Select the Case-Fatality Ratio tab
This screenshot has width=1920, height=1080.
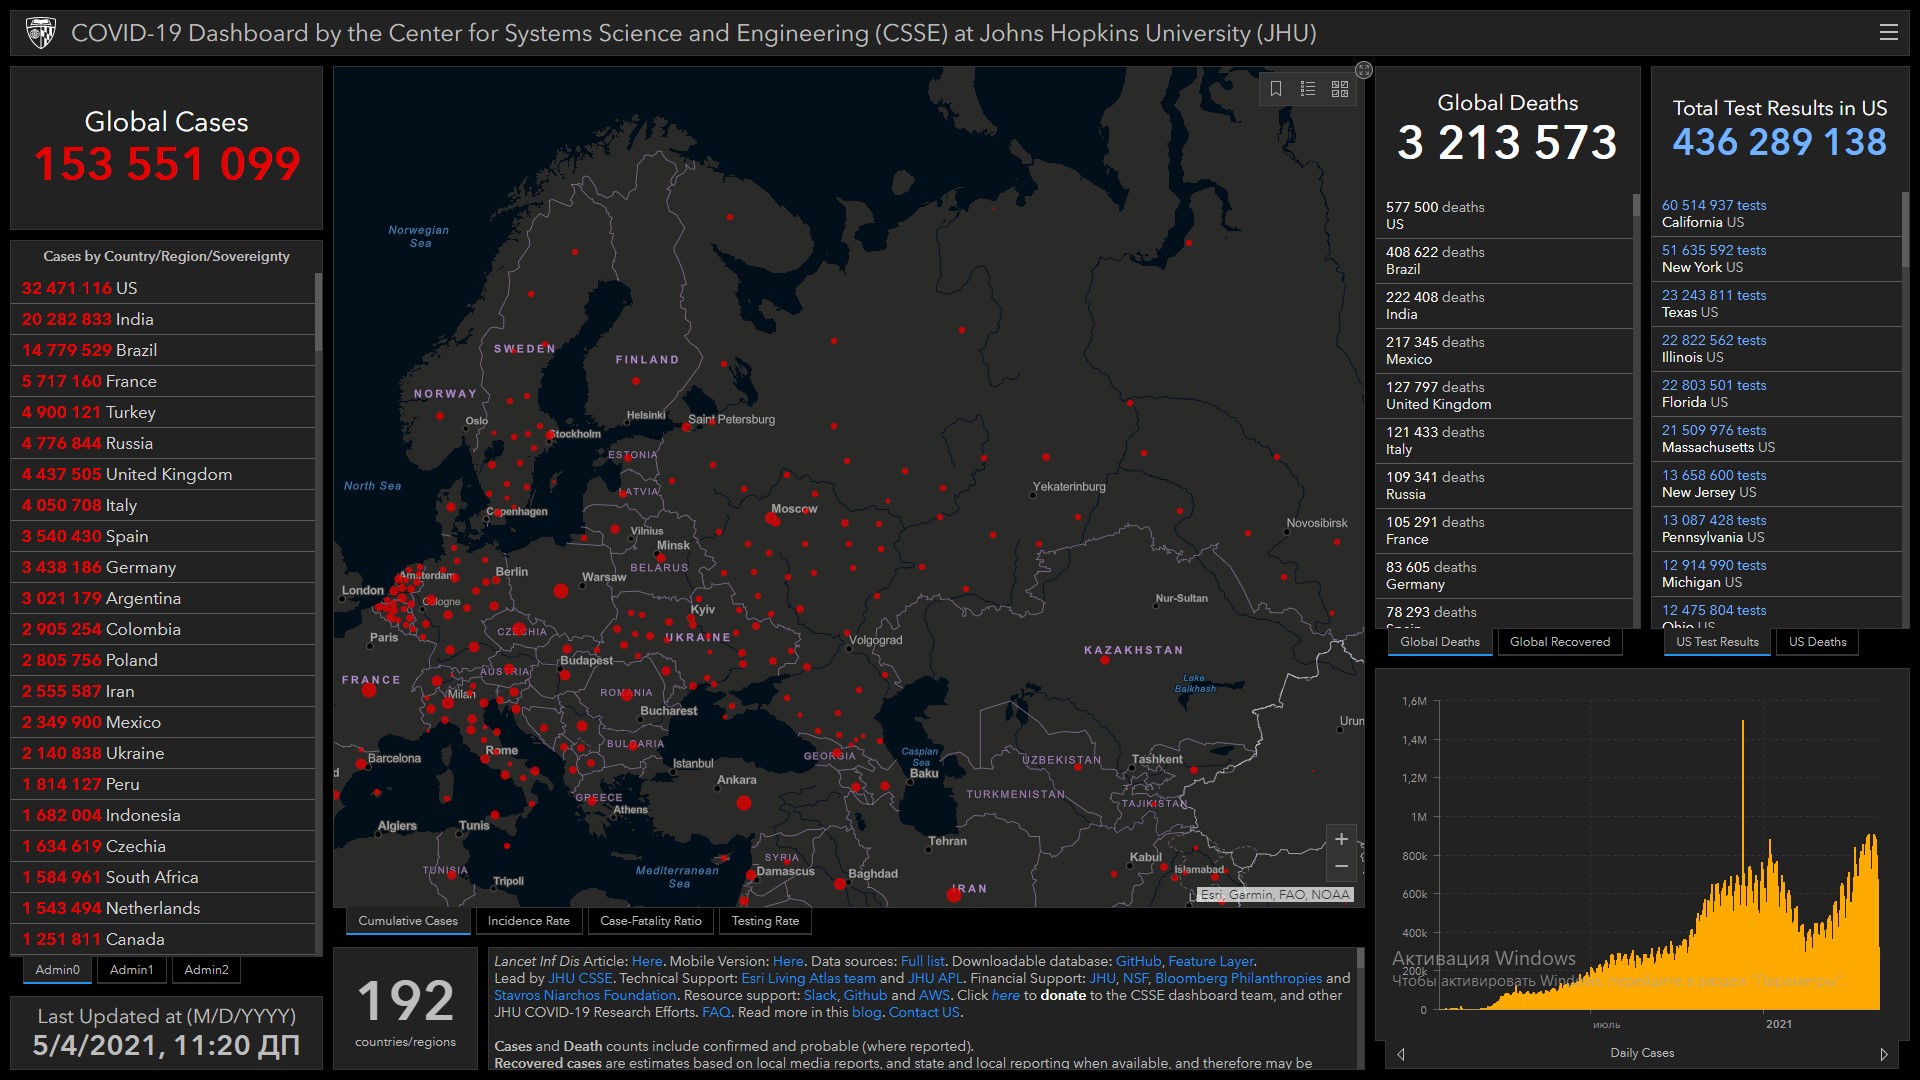(650, 921)
